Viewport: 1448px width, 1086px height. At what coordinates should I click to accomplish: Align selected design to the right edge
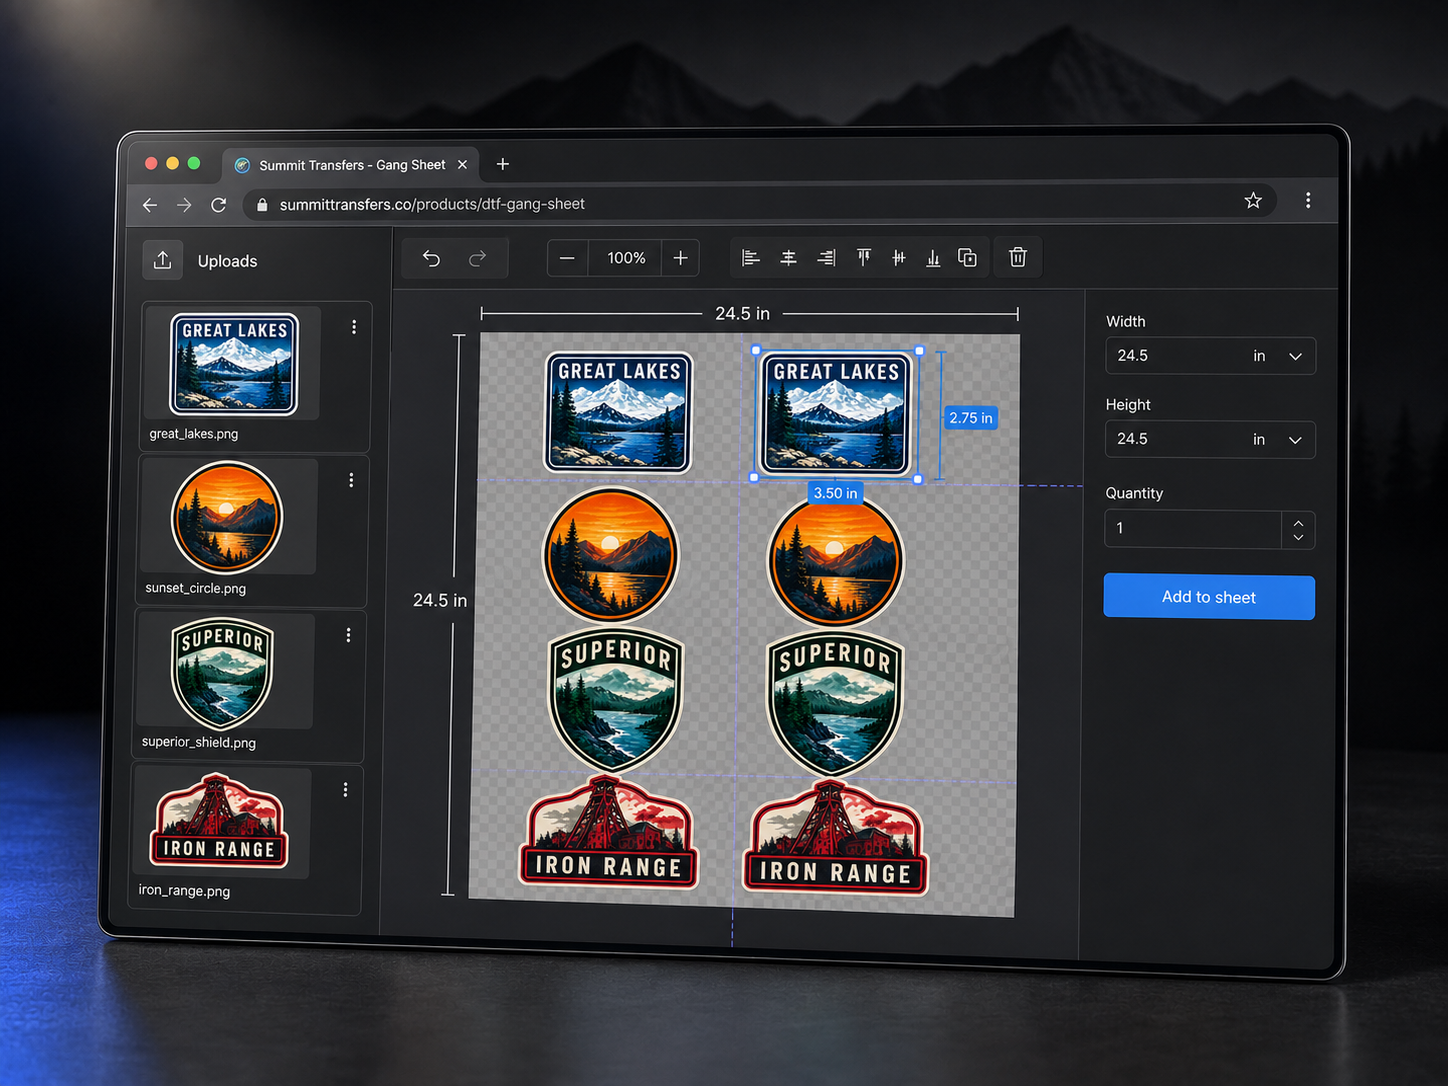tap(826, 258)
